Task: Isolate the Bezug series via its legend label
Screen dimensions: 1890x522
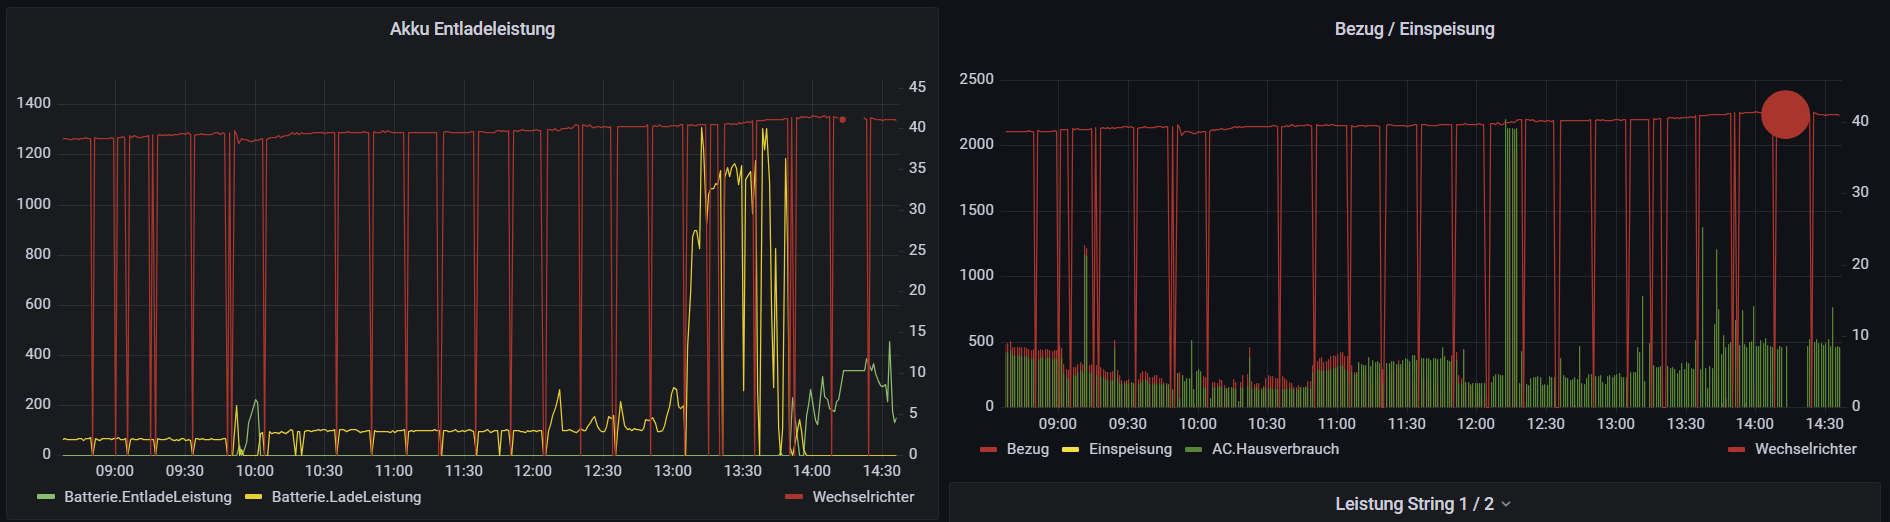Action: (x=1027, y=449)
